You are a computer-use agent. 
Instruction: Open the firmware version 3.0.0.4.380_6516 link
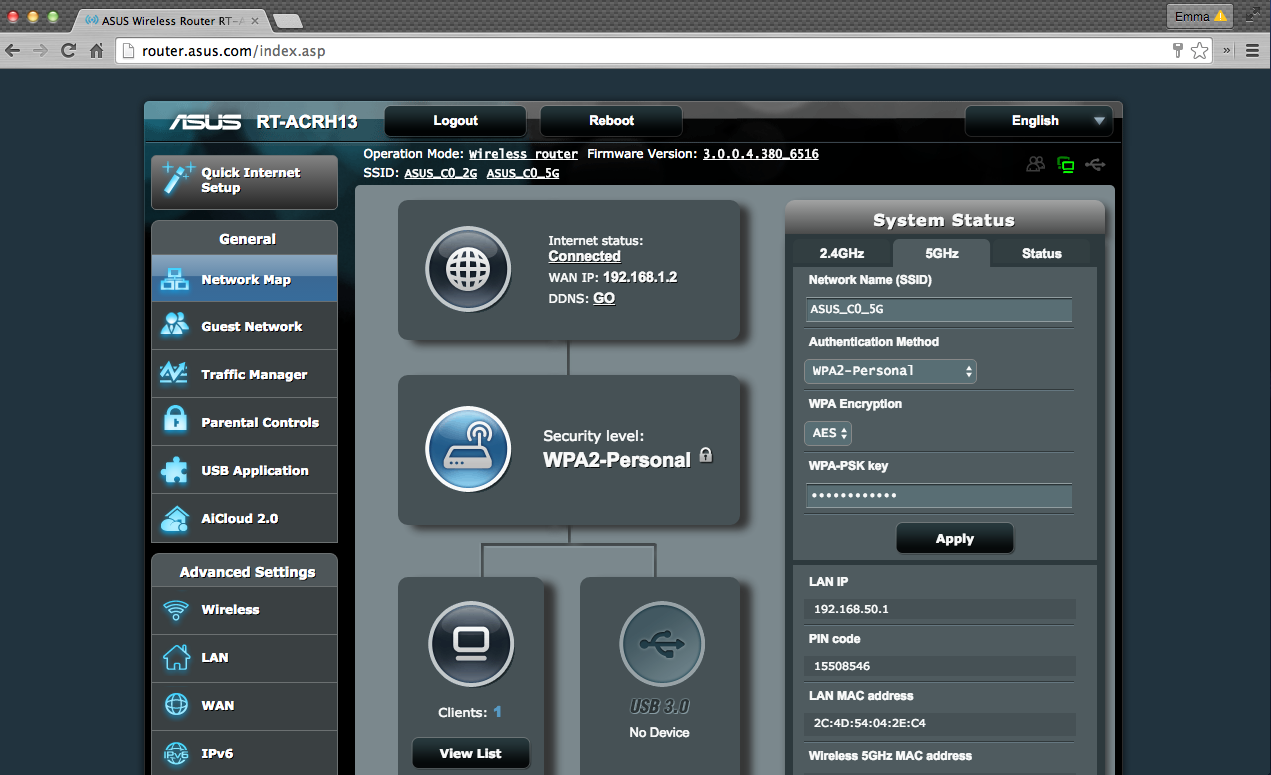coord(760,154)
